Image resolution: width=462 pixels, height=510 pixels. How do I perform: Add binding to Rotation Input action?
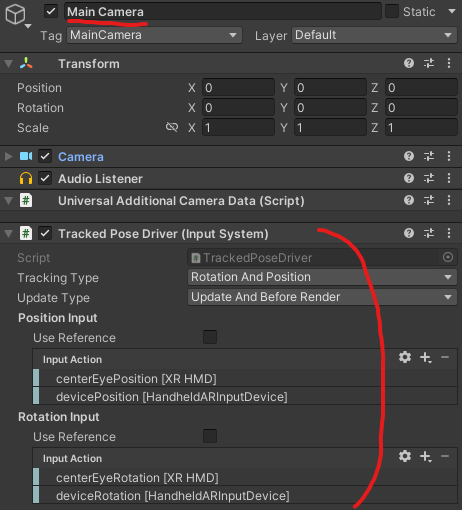click(x=426, y=457)
